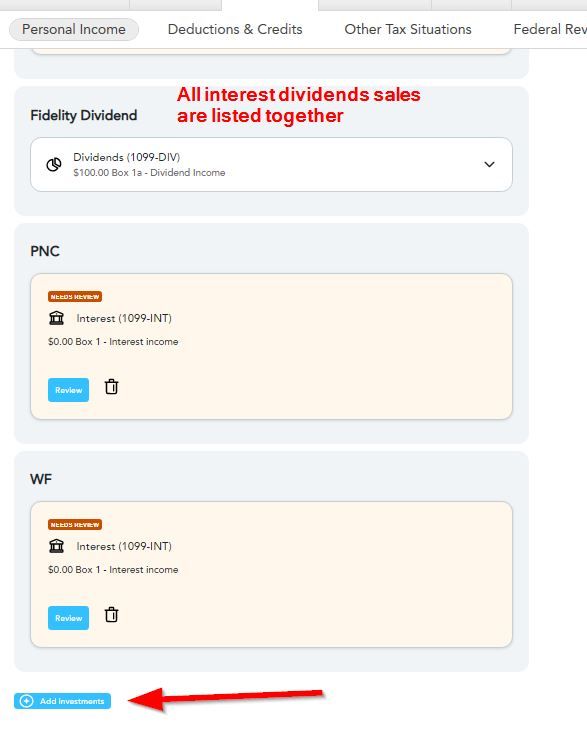Screen dimensions: 587x755
Task: Switch to Deductions & Credits tab
Action: point(235,29)
